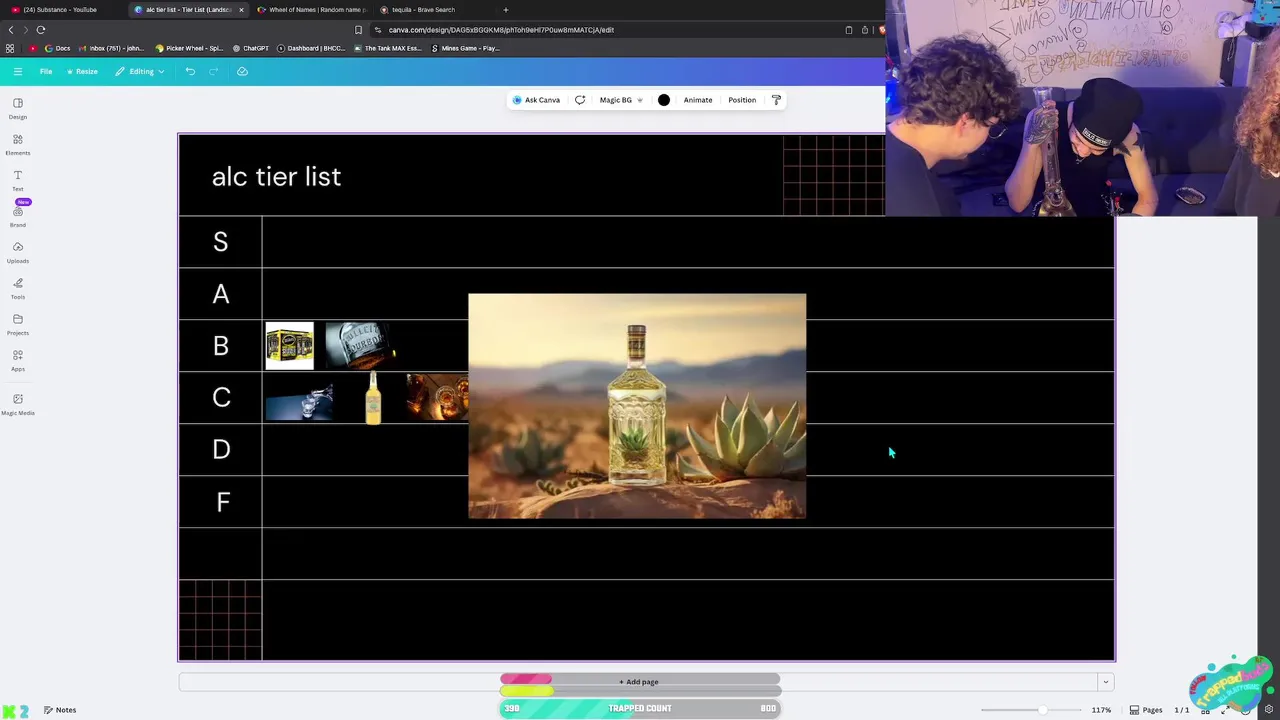Click the Ask Canva button
Viewport: 1280px width, 720px height.
click(536, 100)
